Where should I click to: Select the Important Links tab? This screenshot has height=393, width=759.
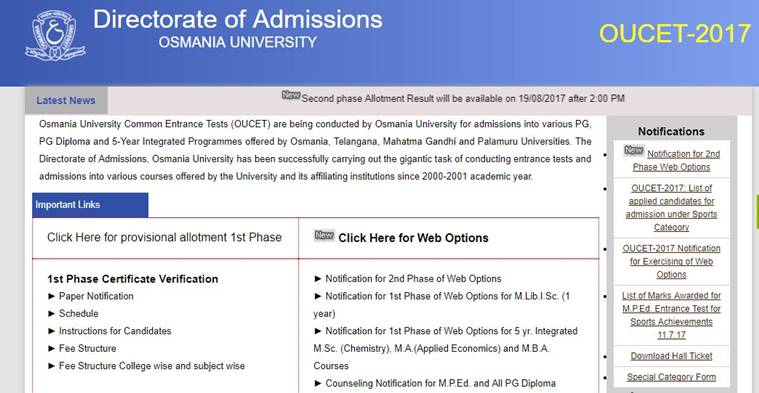(x=90, y=205)
